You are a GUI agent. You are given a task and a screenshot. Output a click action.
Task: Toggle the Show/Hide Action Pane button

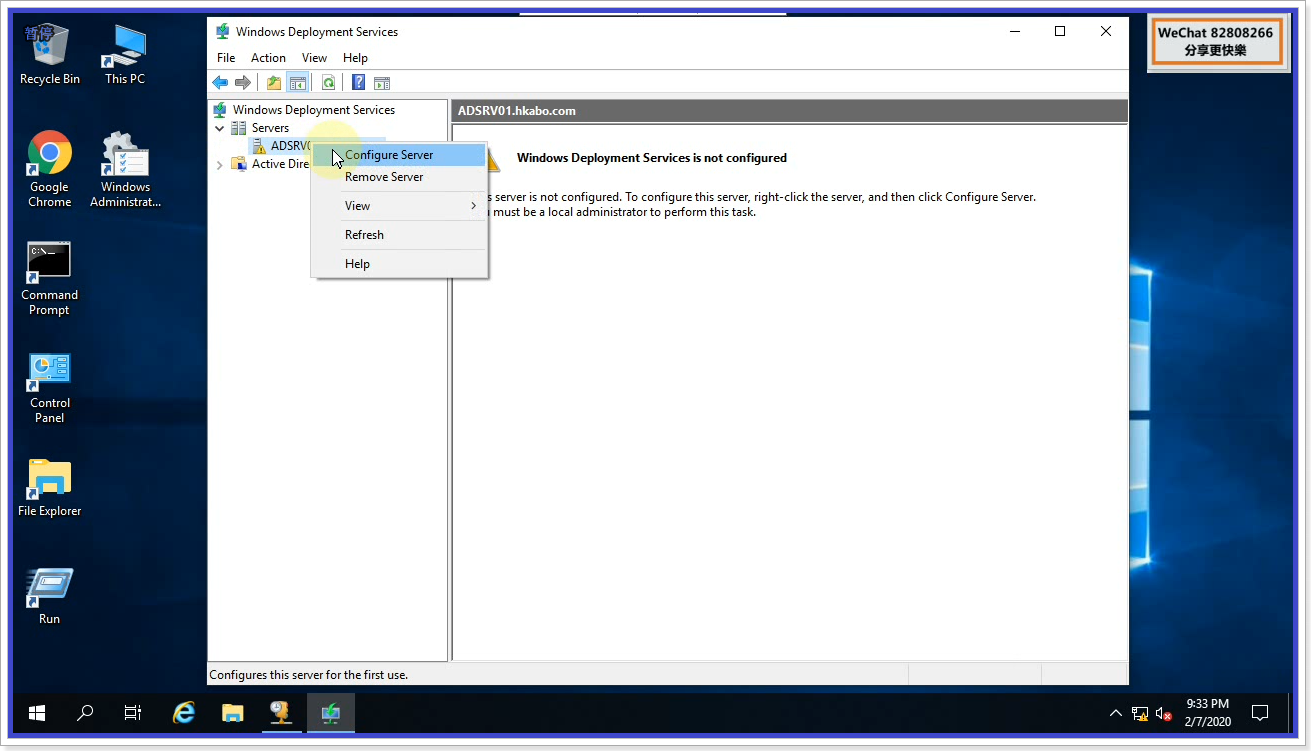(382, 83)
